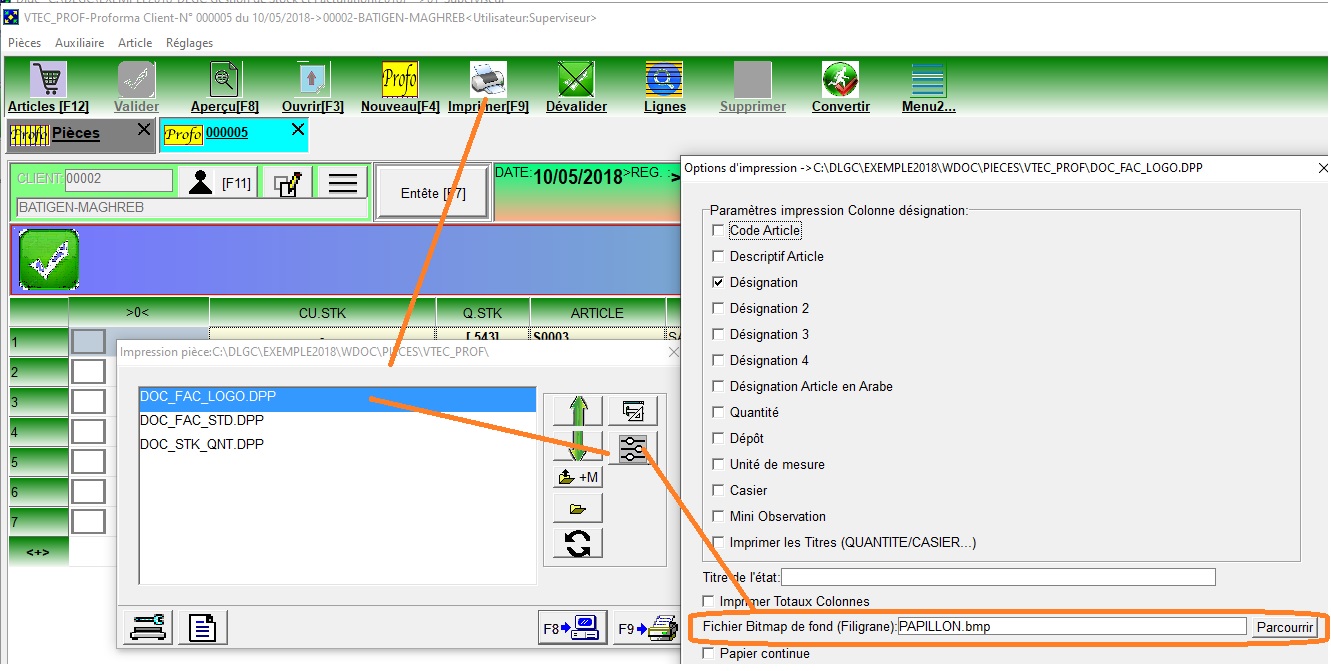Open the hamburger list button near client

(343, 183)
